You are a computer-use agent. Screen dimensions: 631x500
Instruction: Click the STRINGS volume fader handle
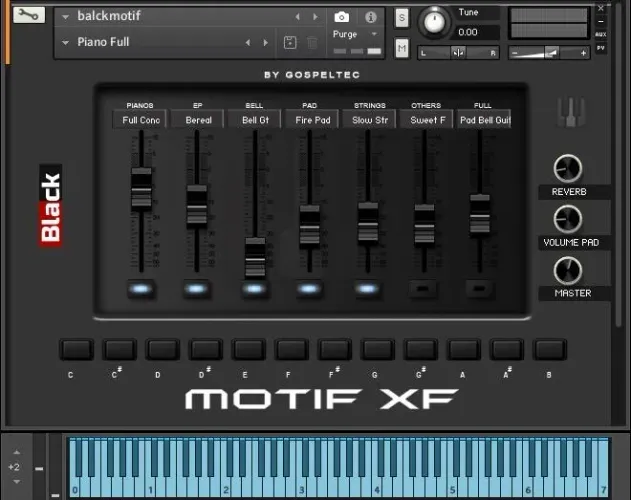pyautogui.click(x=368, y=223)
